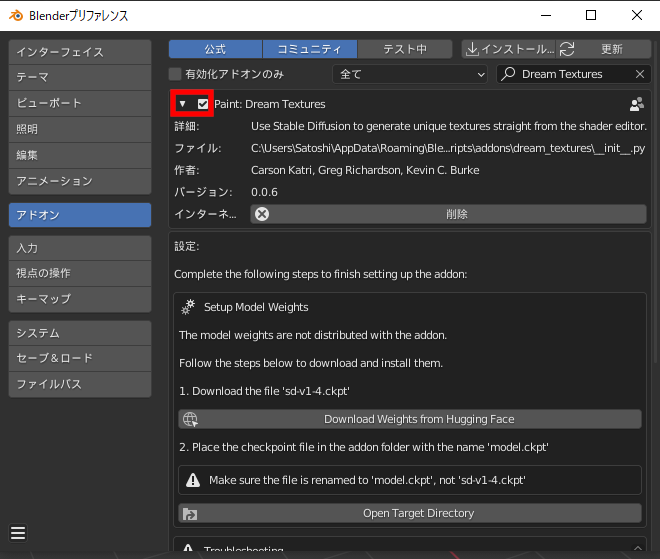The image size is (660, 559).
Task: Click the Dream Textures search field
Action: tap(574, 74)
